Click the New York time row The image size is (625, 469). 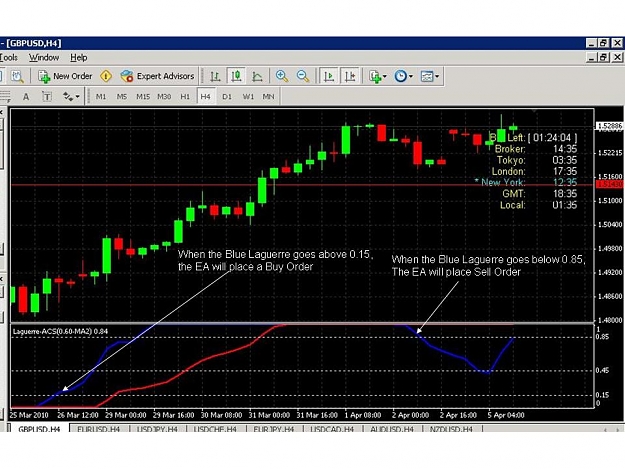pyautogui.click(x=525, y=182)
